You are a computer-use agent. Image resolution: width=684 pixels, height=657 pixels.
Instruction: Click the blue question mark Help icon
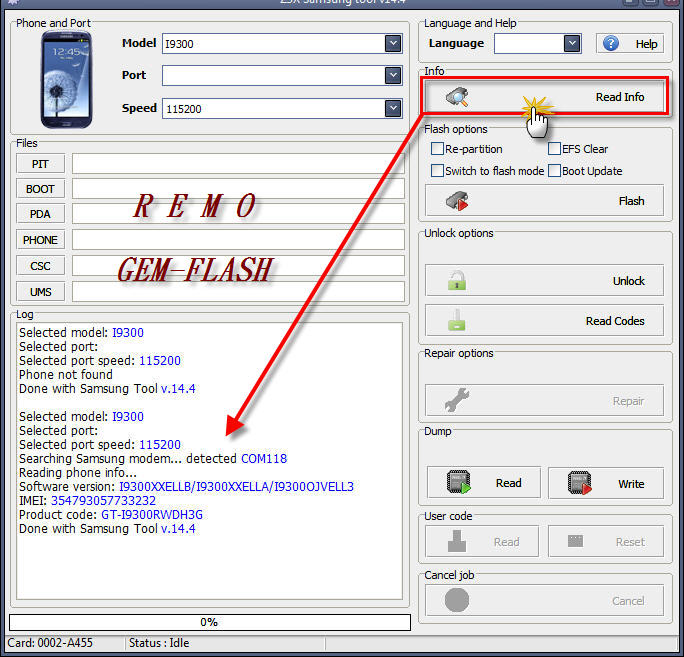click(x=611, y=43)
